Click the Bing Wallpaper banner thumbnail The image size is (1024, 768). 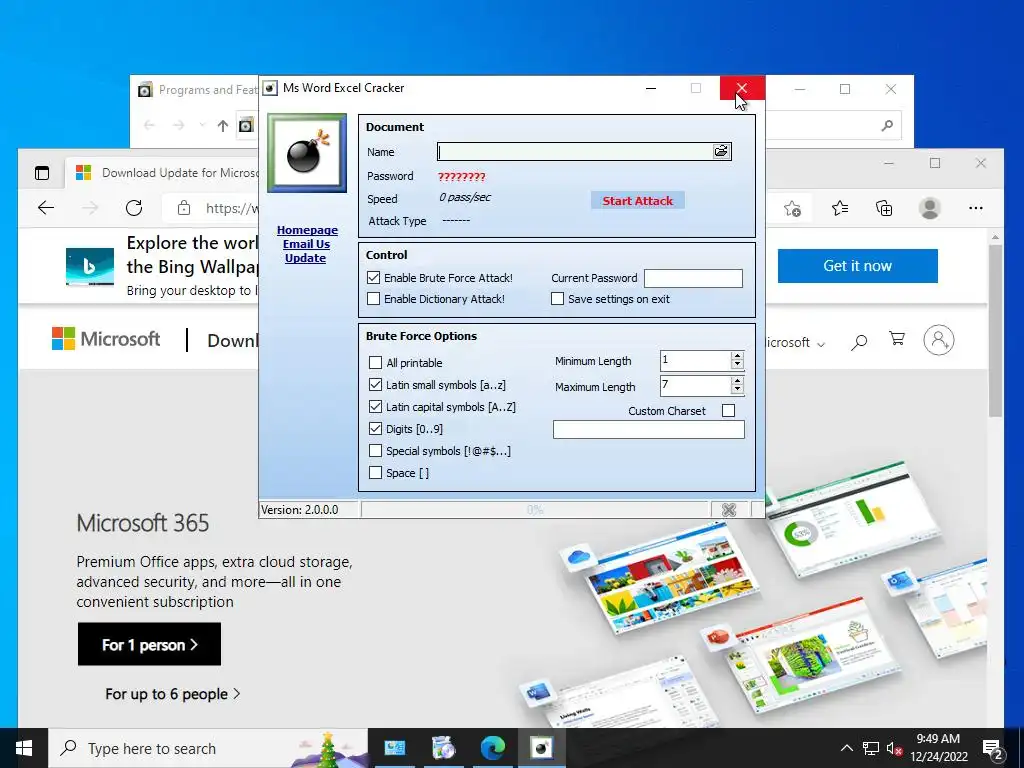pyautogui.click(x=90, y=266)
